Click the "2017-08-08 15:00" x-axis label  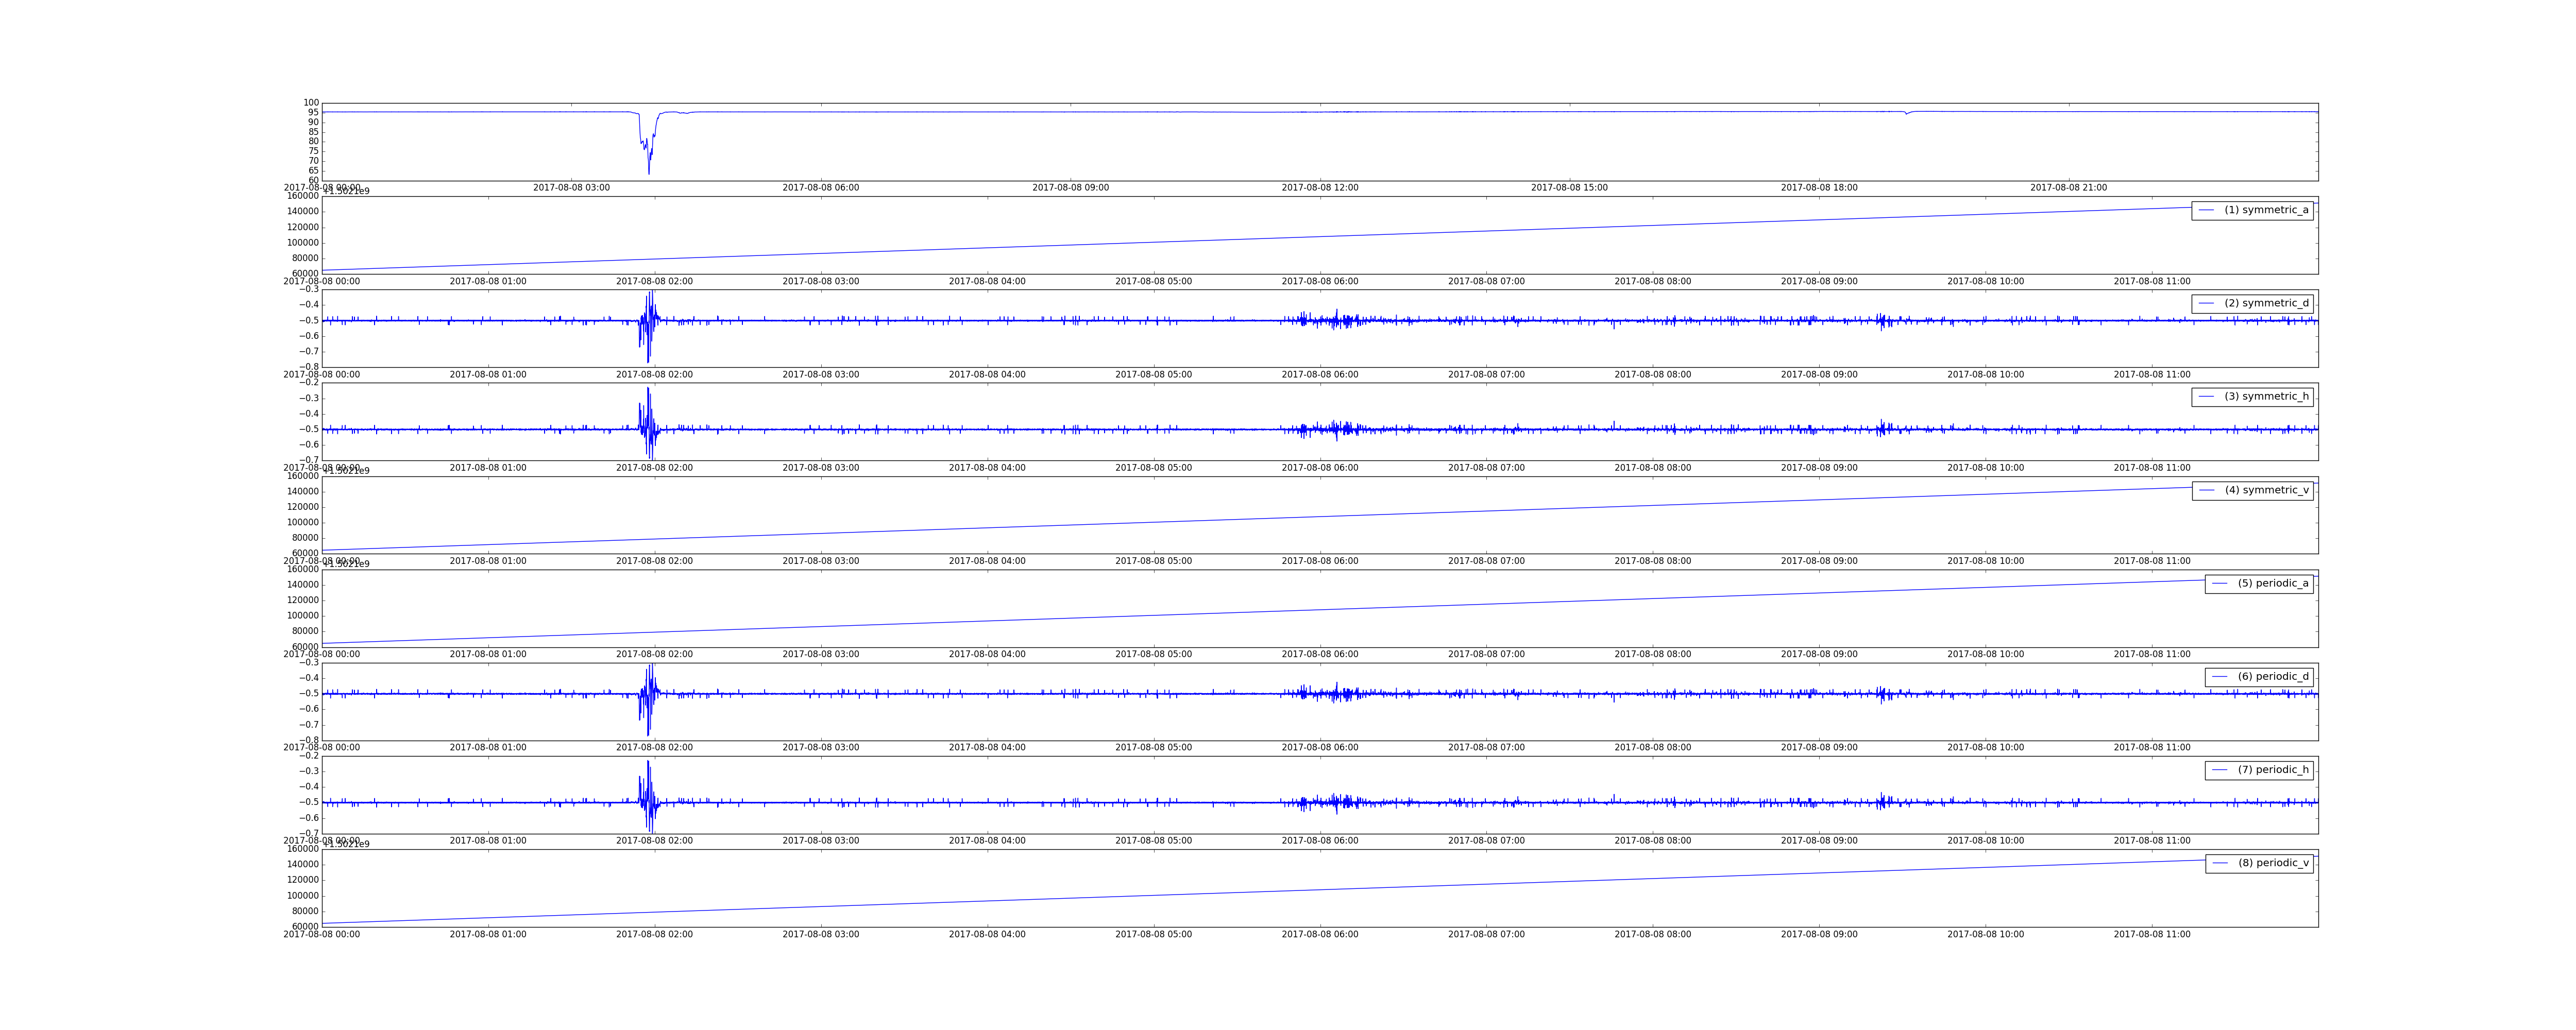[x=1570, y=188]
